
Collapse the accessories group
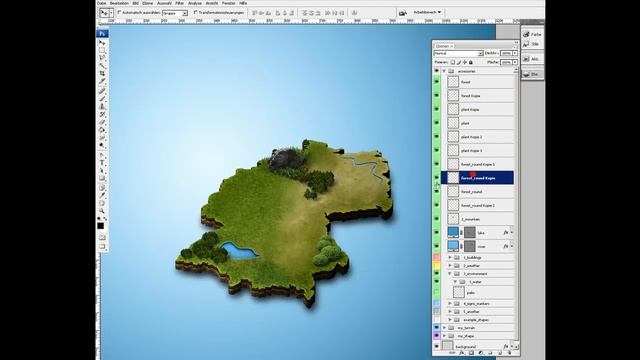[444, 71]
